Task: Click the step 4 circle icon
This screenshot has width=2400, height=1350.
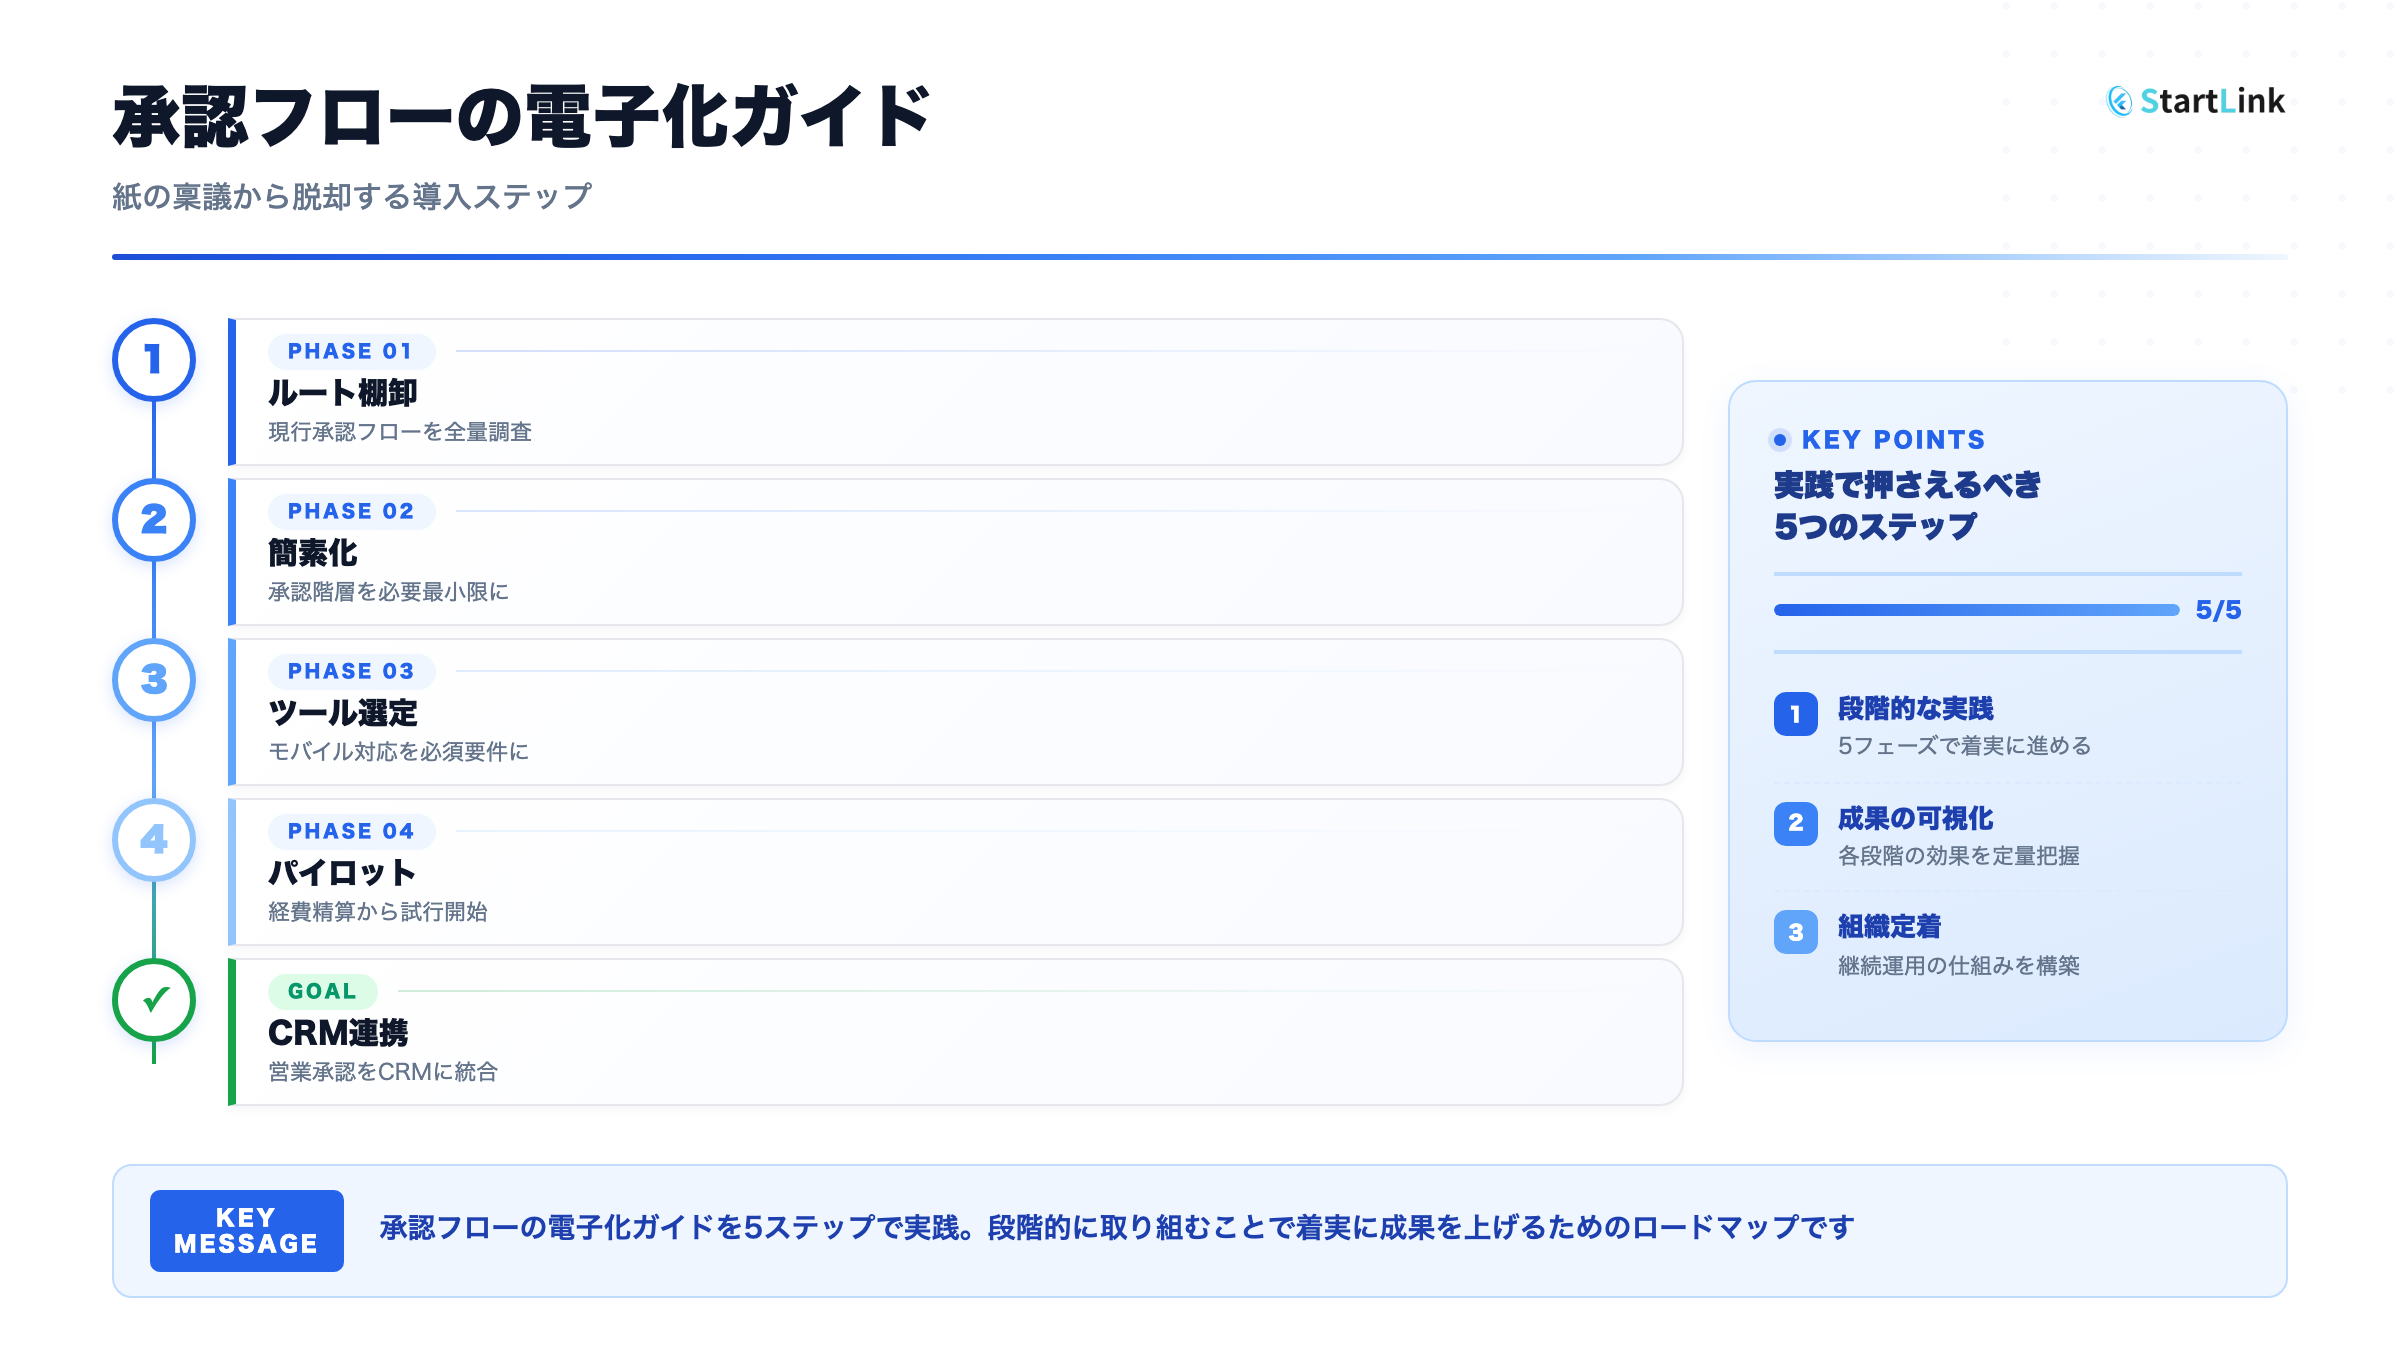Action: 153,840
